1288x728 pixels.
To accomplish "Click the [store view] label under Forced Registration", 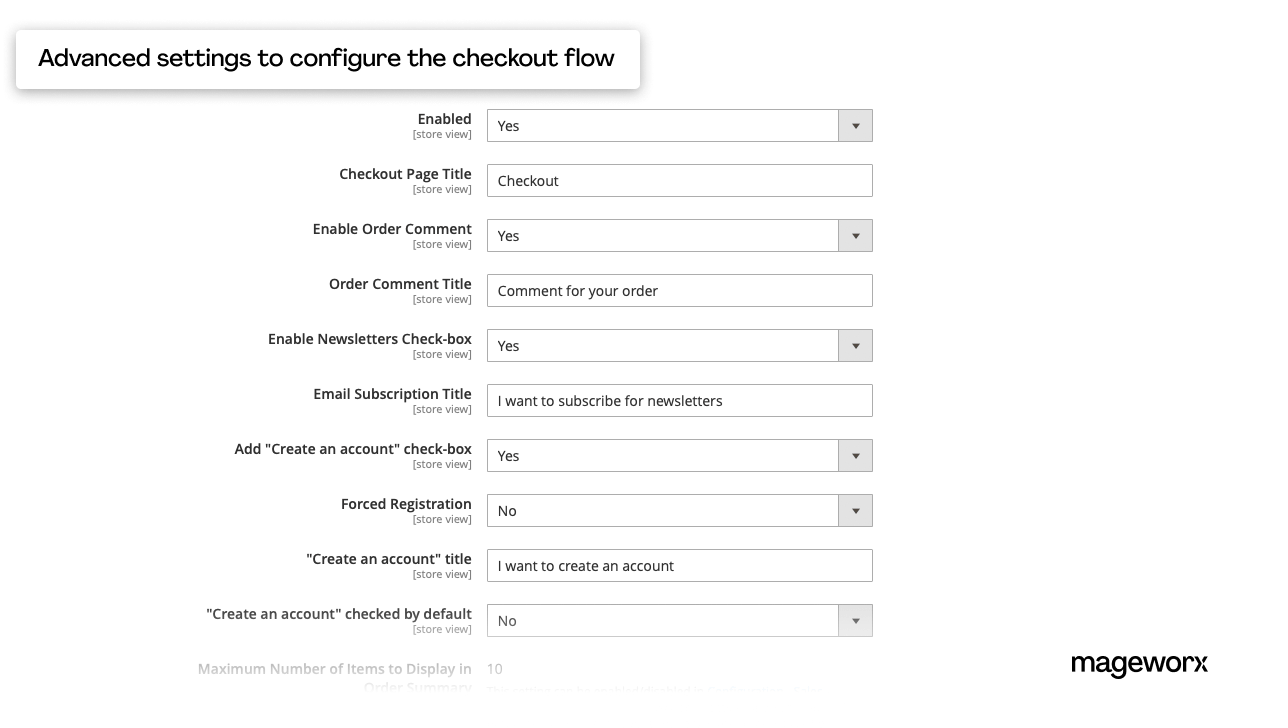I will click(442, 519).
